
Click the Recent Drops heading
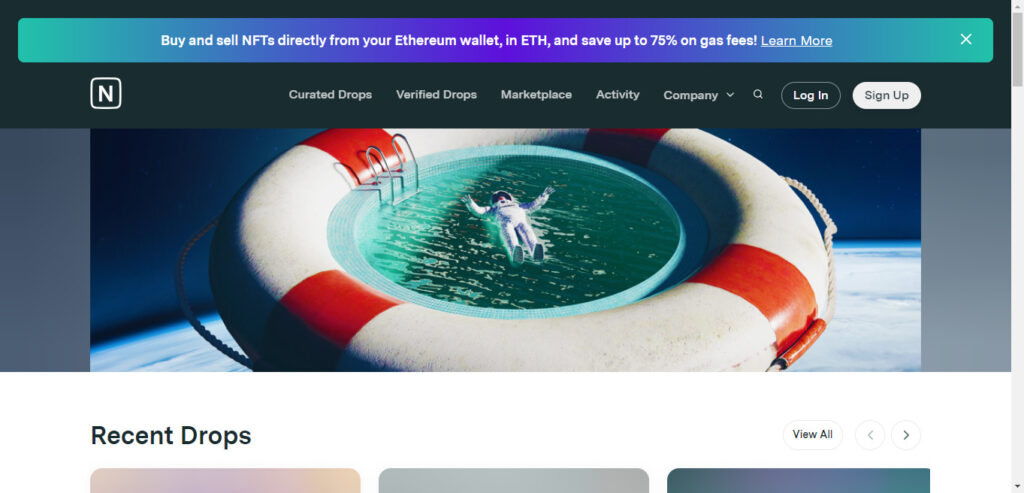click(x=171, y=436)
